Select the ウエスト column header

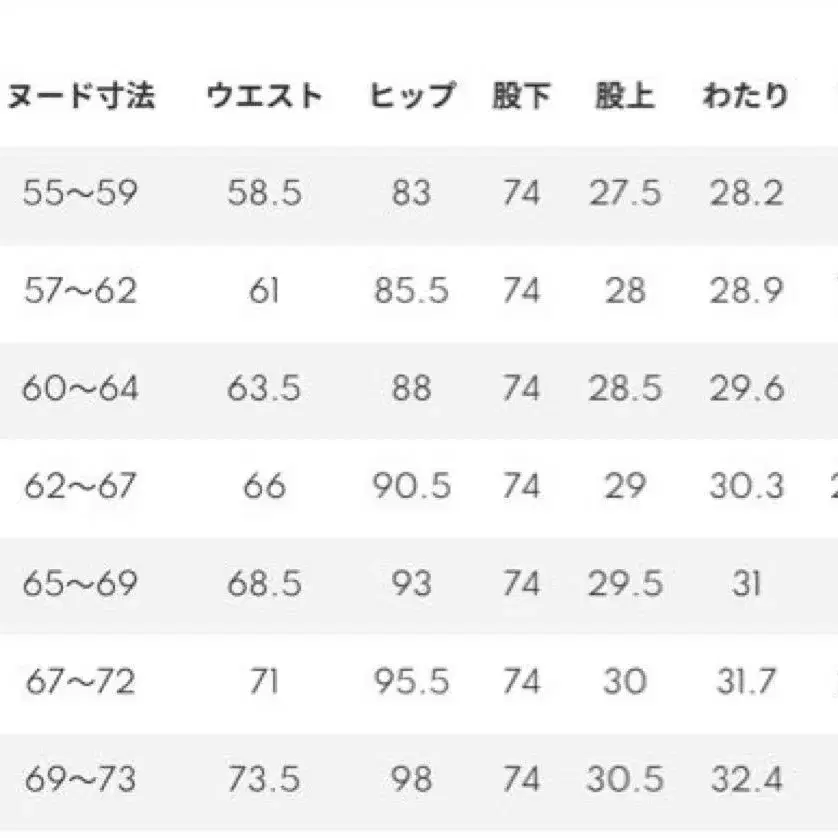(264, 97)
